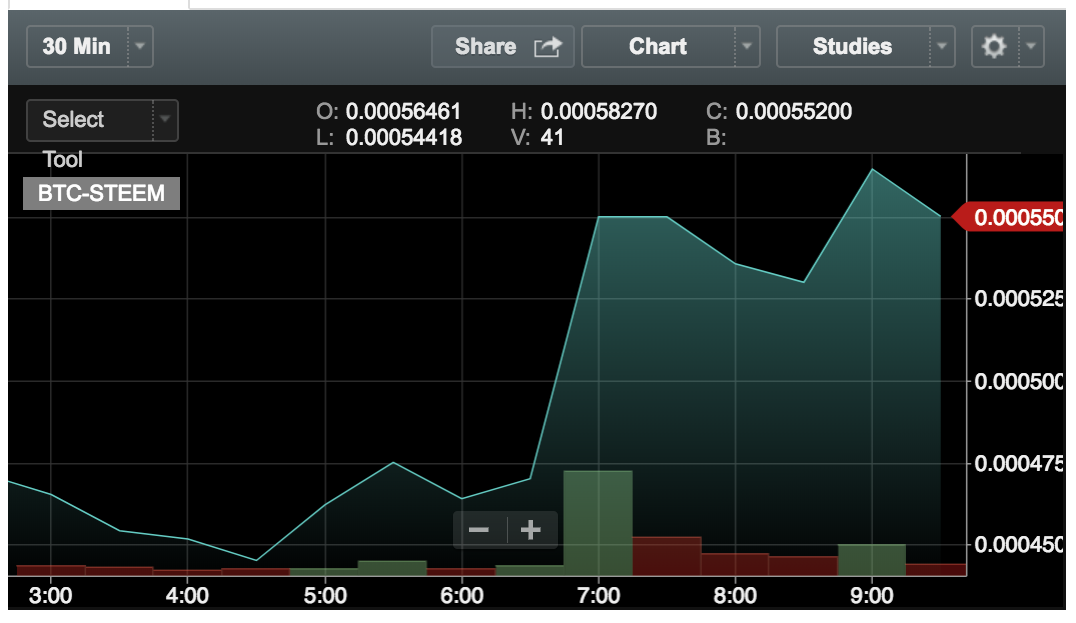The image size is (1076, 623).
Task: Click the tall green volume bar at 7:00
Action: pos(598,523)
